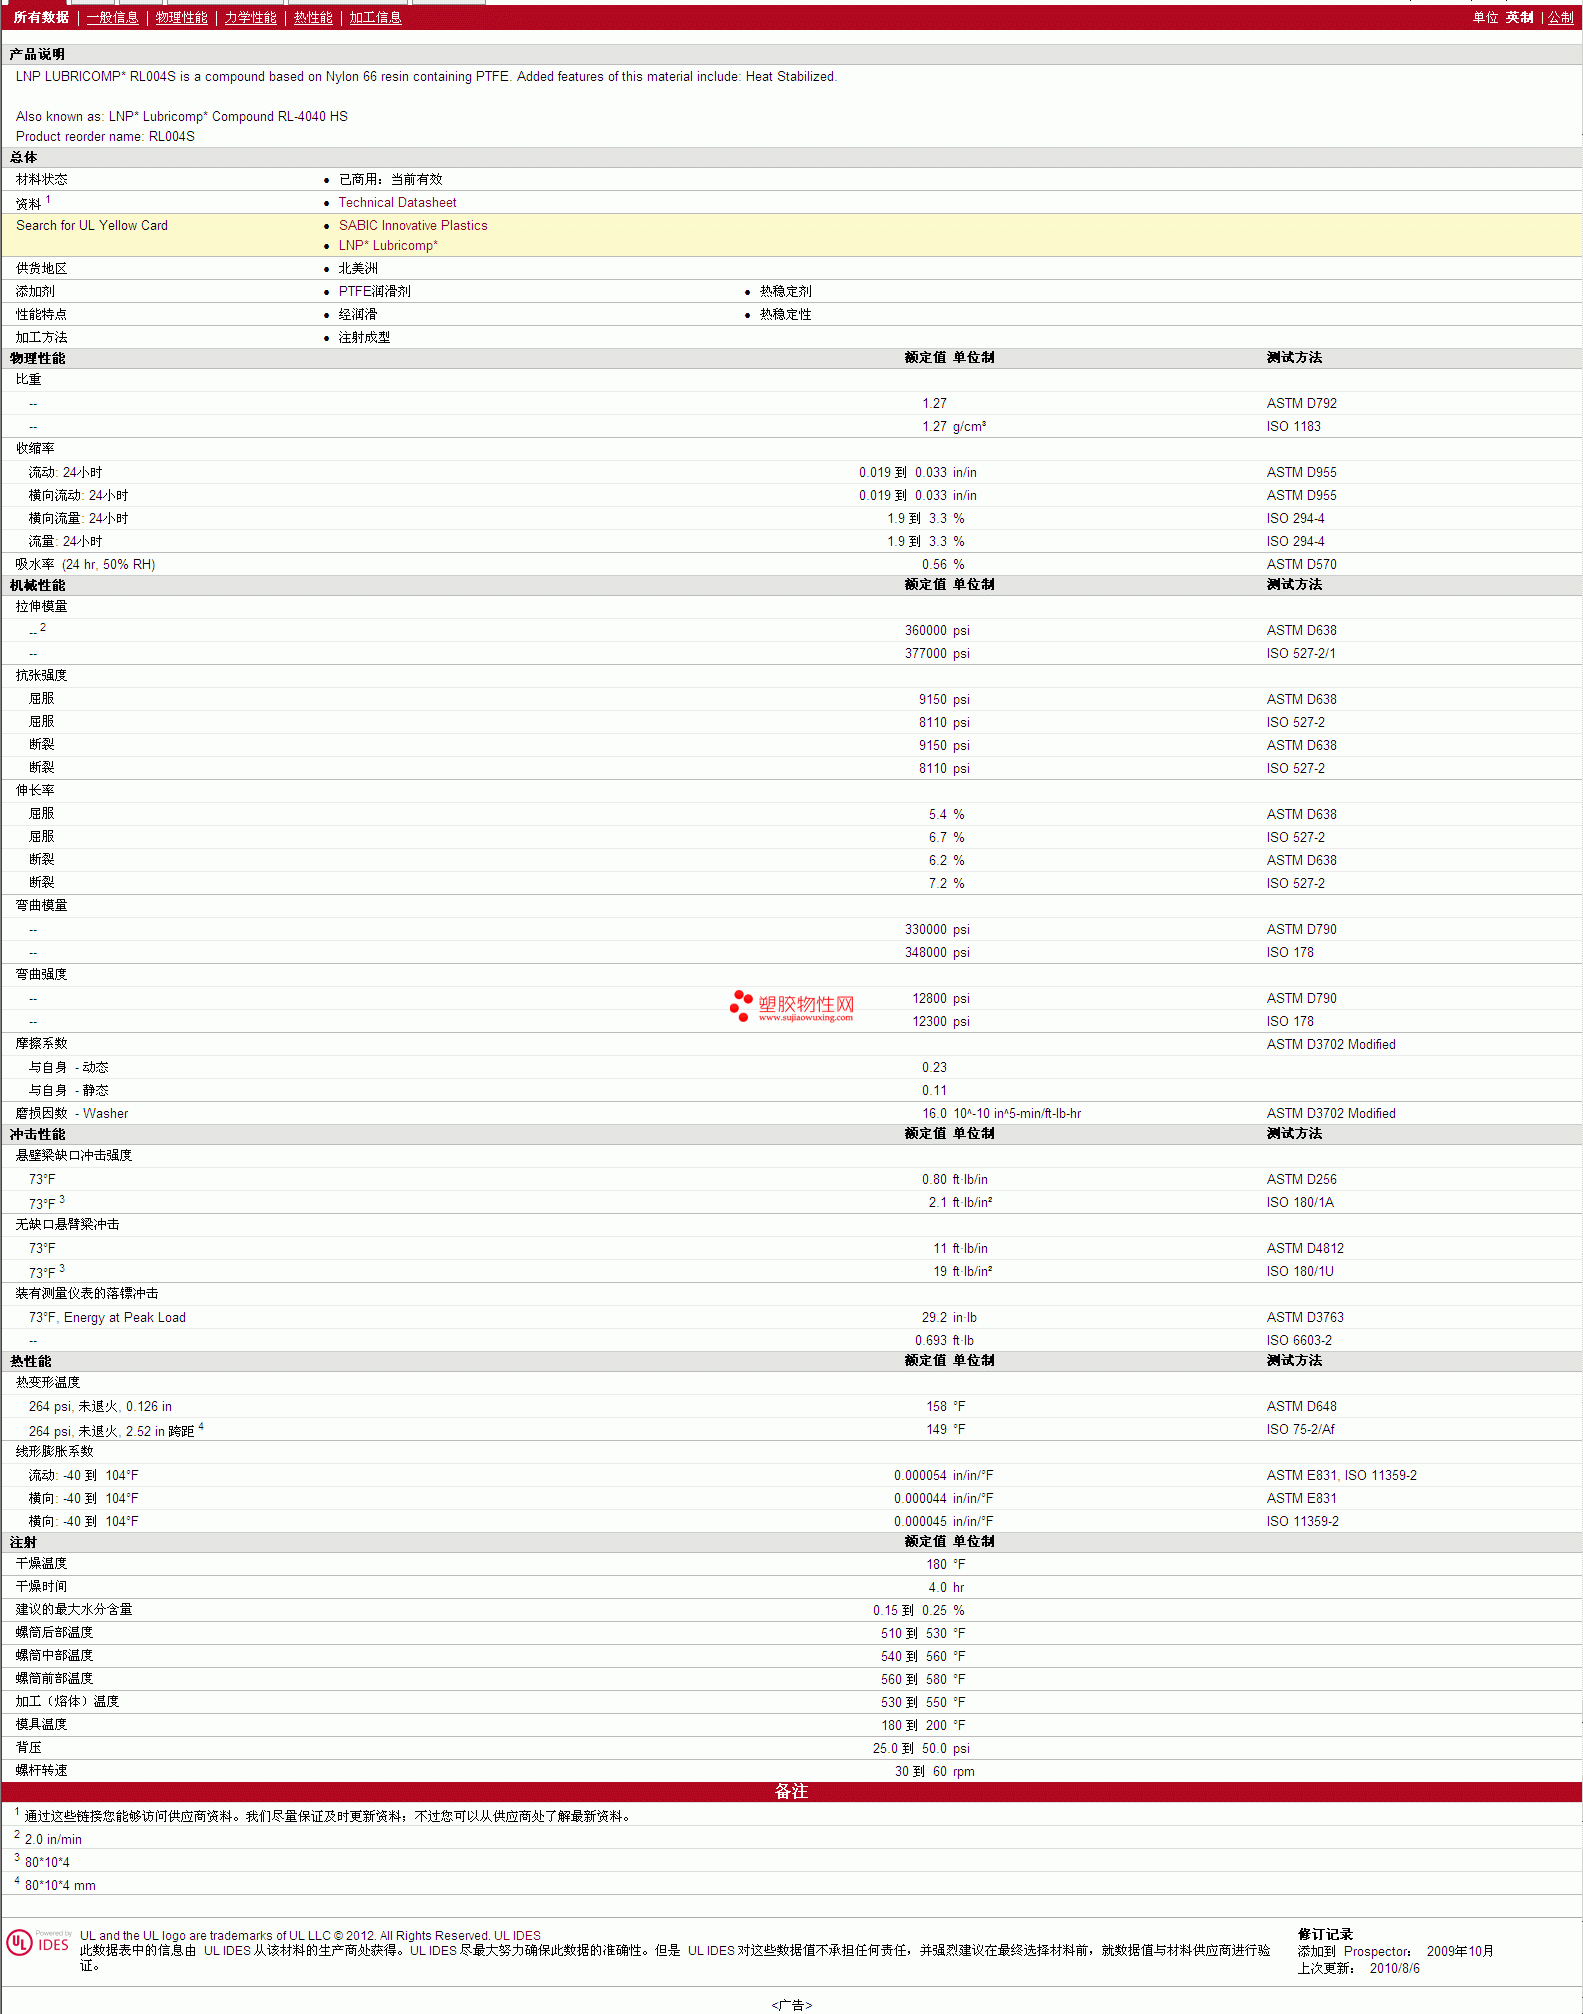Click the Product reorder name: RL004S line
1583x2014 pixels.
(x=105, y=136)
